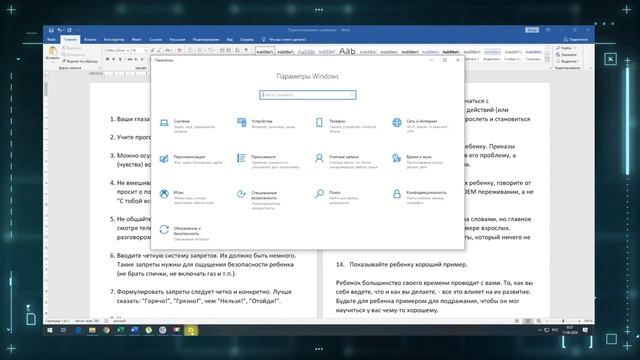The image size is (640, 360).
Task: Expand the Word styles gallery
Action: click(547, 60)
